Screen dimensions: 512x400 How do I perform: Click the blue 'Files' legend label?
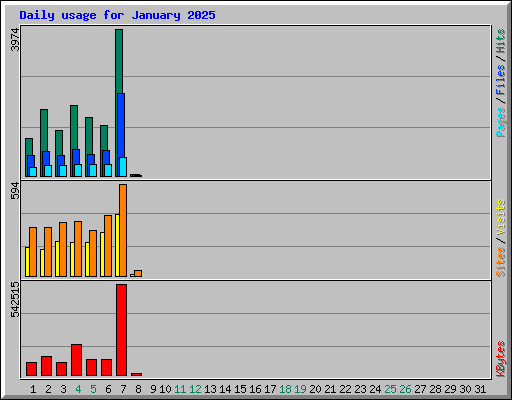tap(501, 80)
